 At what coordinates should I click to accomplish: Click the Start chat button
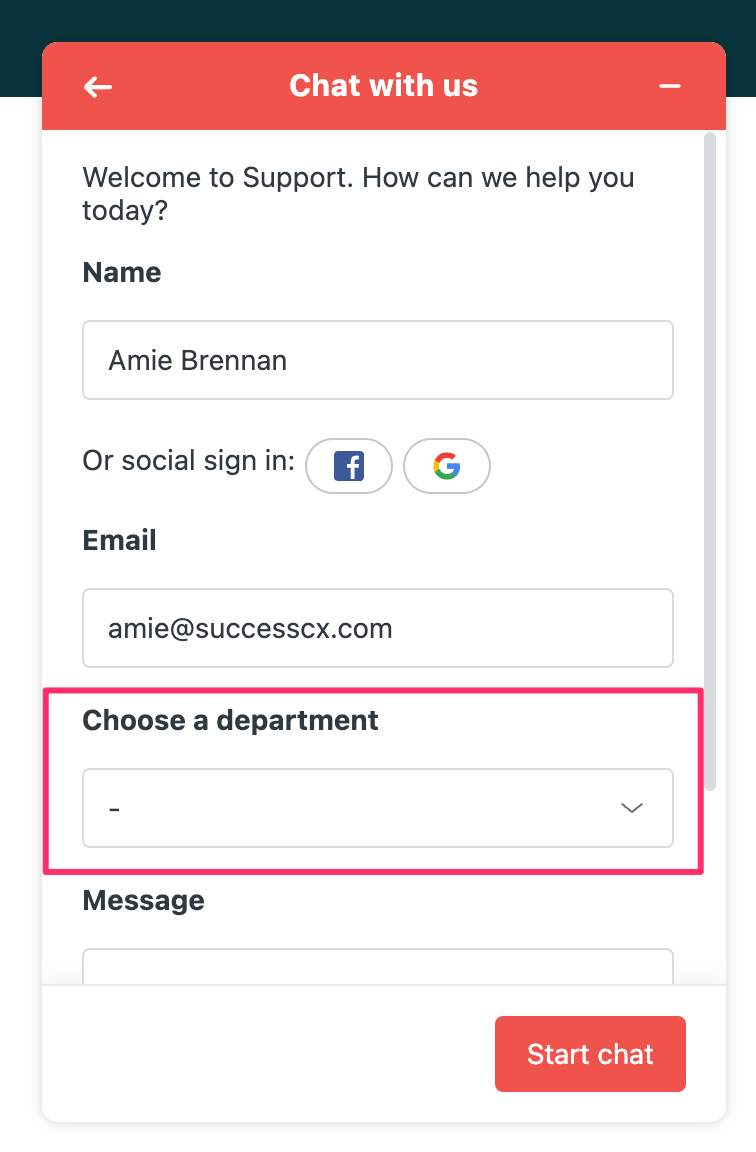[x=590, y=1054]
